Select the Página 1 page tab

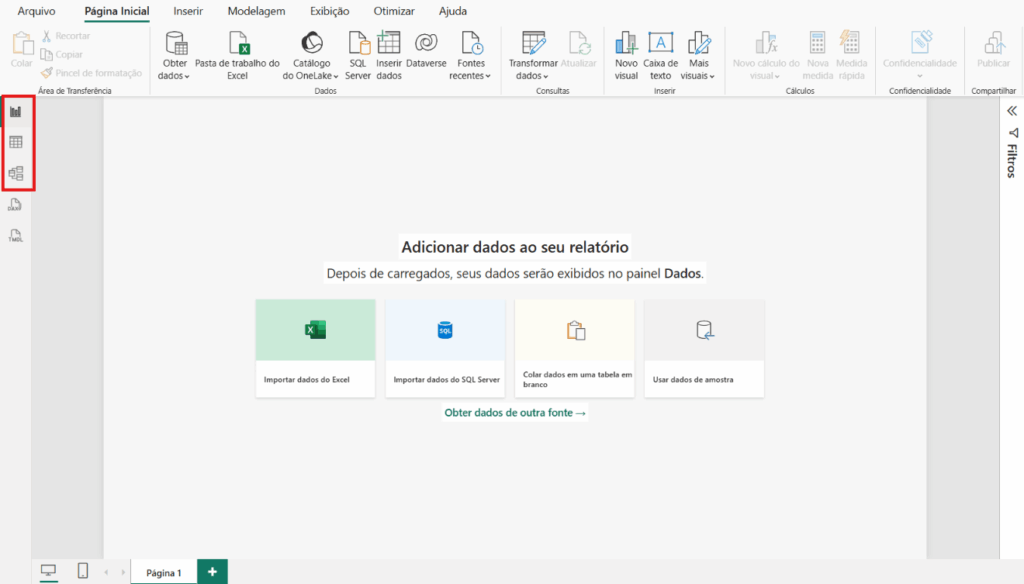click(163, 572)
